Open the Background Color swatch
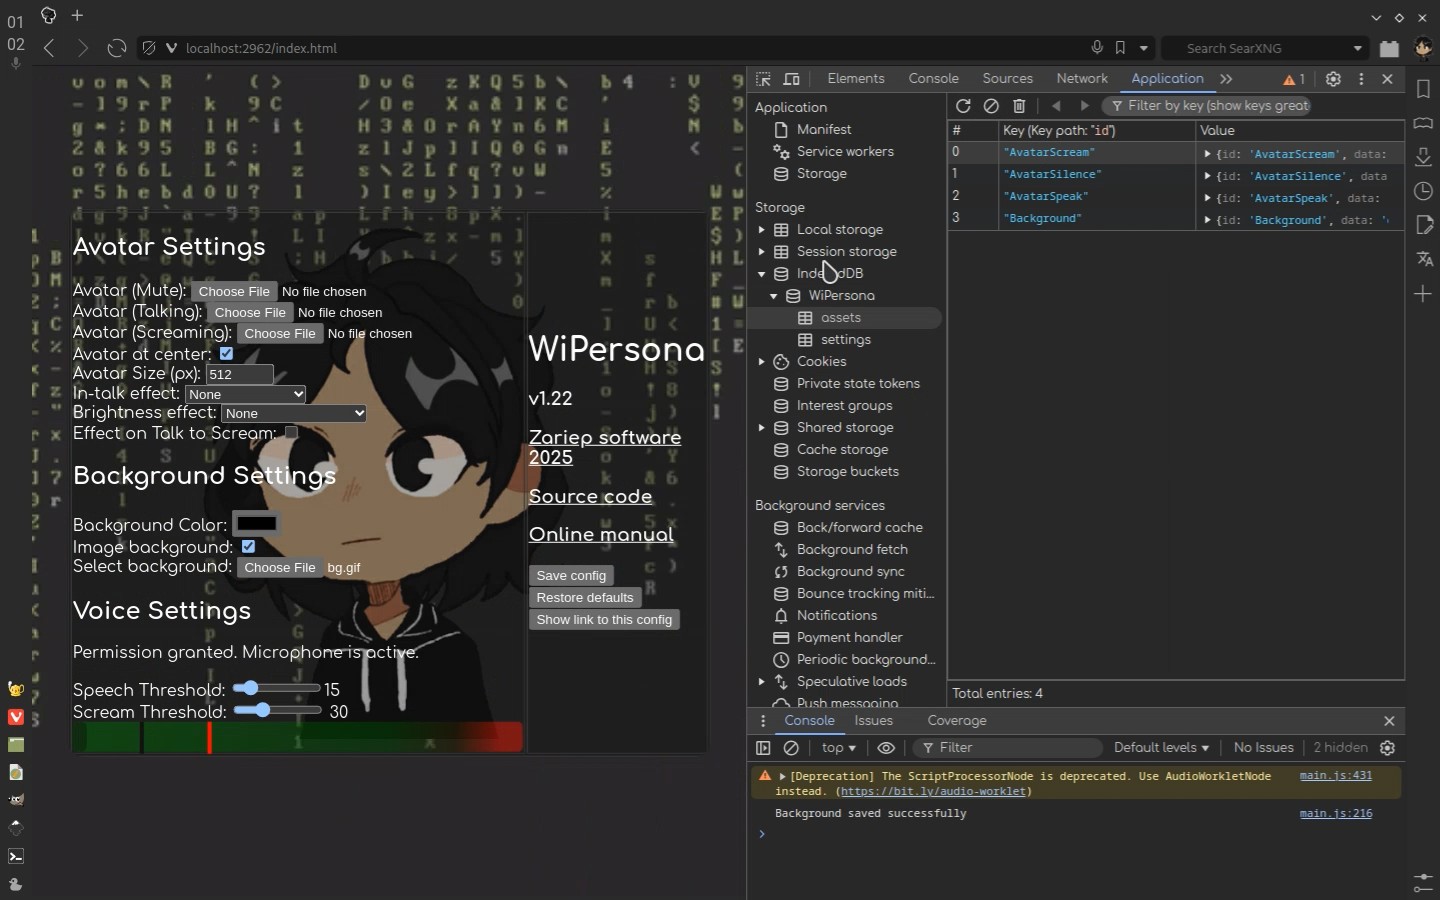1440x900 pixels. [x=257, y=524]
